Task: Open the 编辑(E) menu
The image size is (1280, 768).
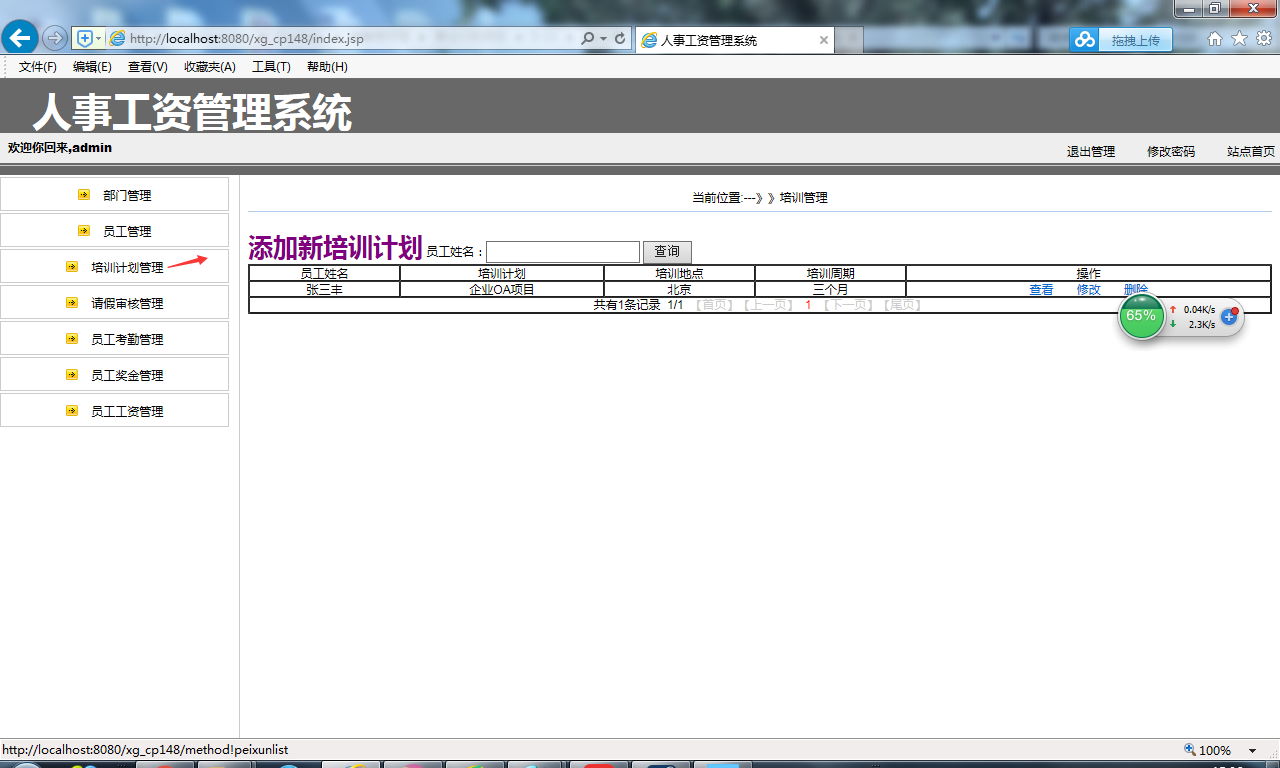Action: tap(92, 67)
